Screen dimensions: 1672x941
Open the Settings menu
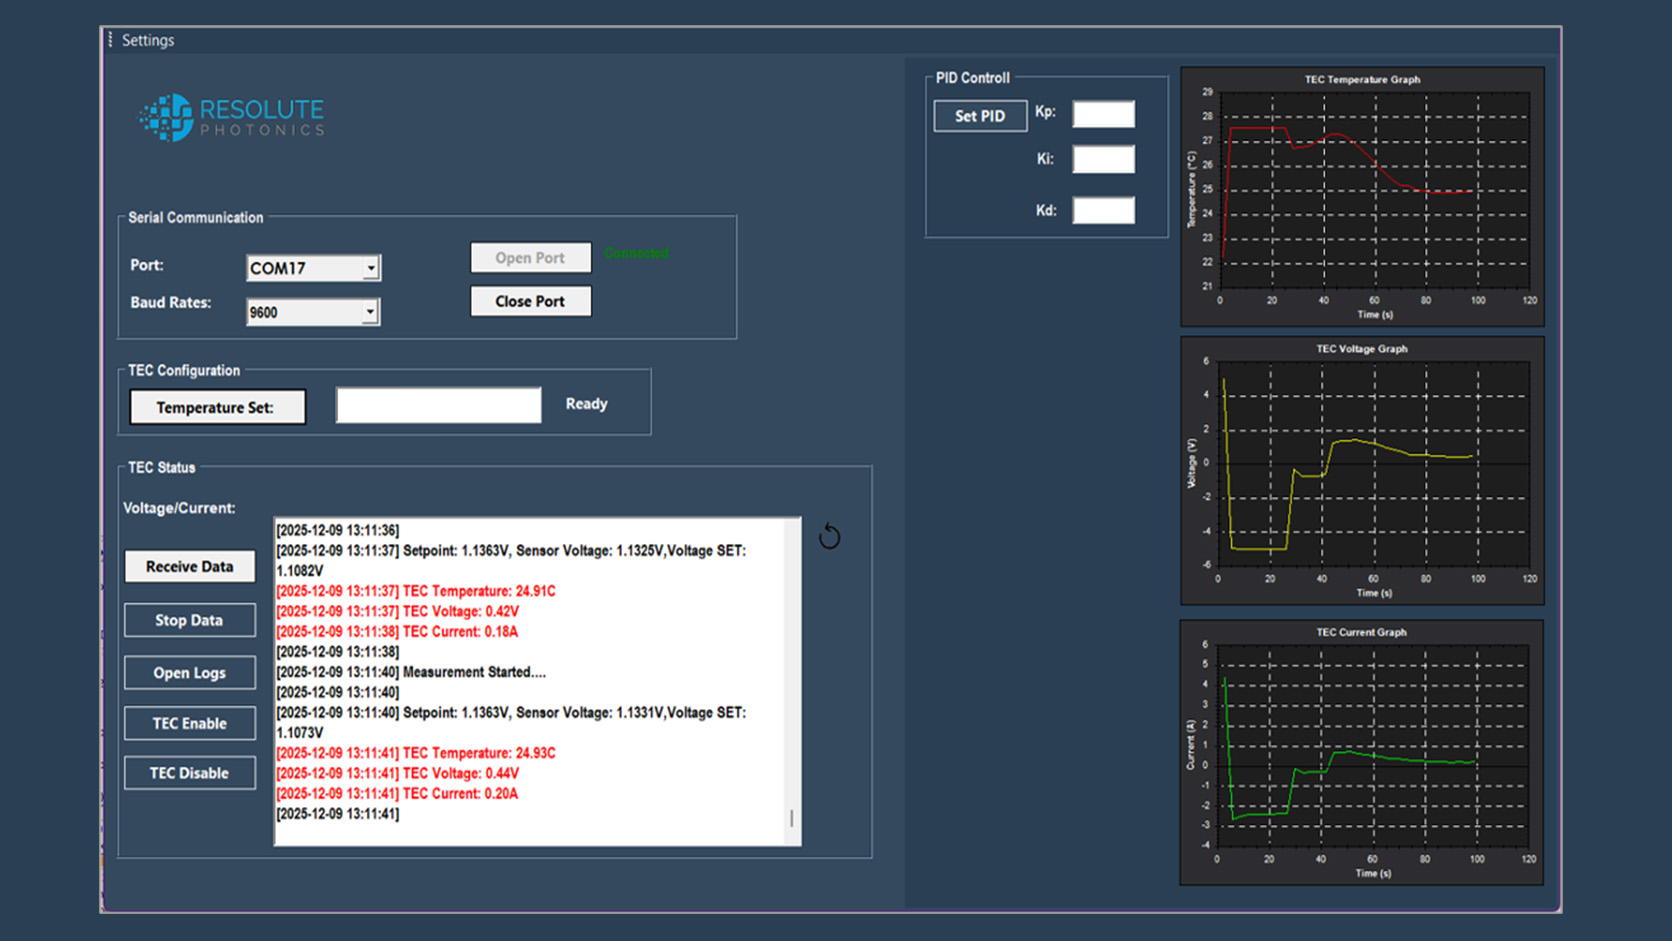(x=147, y=40)
